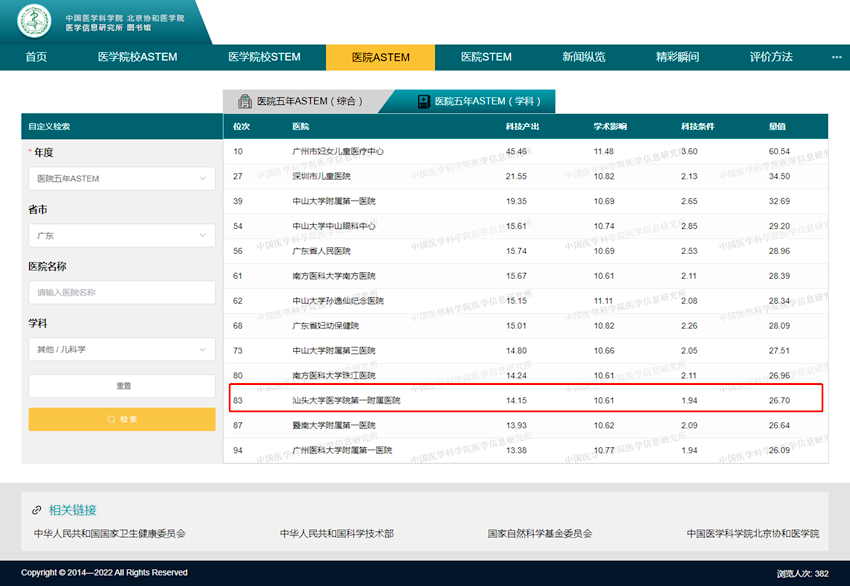This screenshot has height=586, width=850.
Task: Click the 科技产出 column header
Action: coord(523,126)
